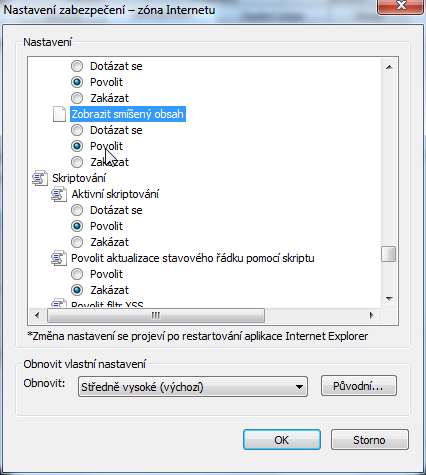This screenshot has width=426, height=475.
Task: Click the horizontal scrollbar left arrow
Action: (37, 315)
